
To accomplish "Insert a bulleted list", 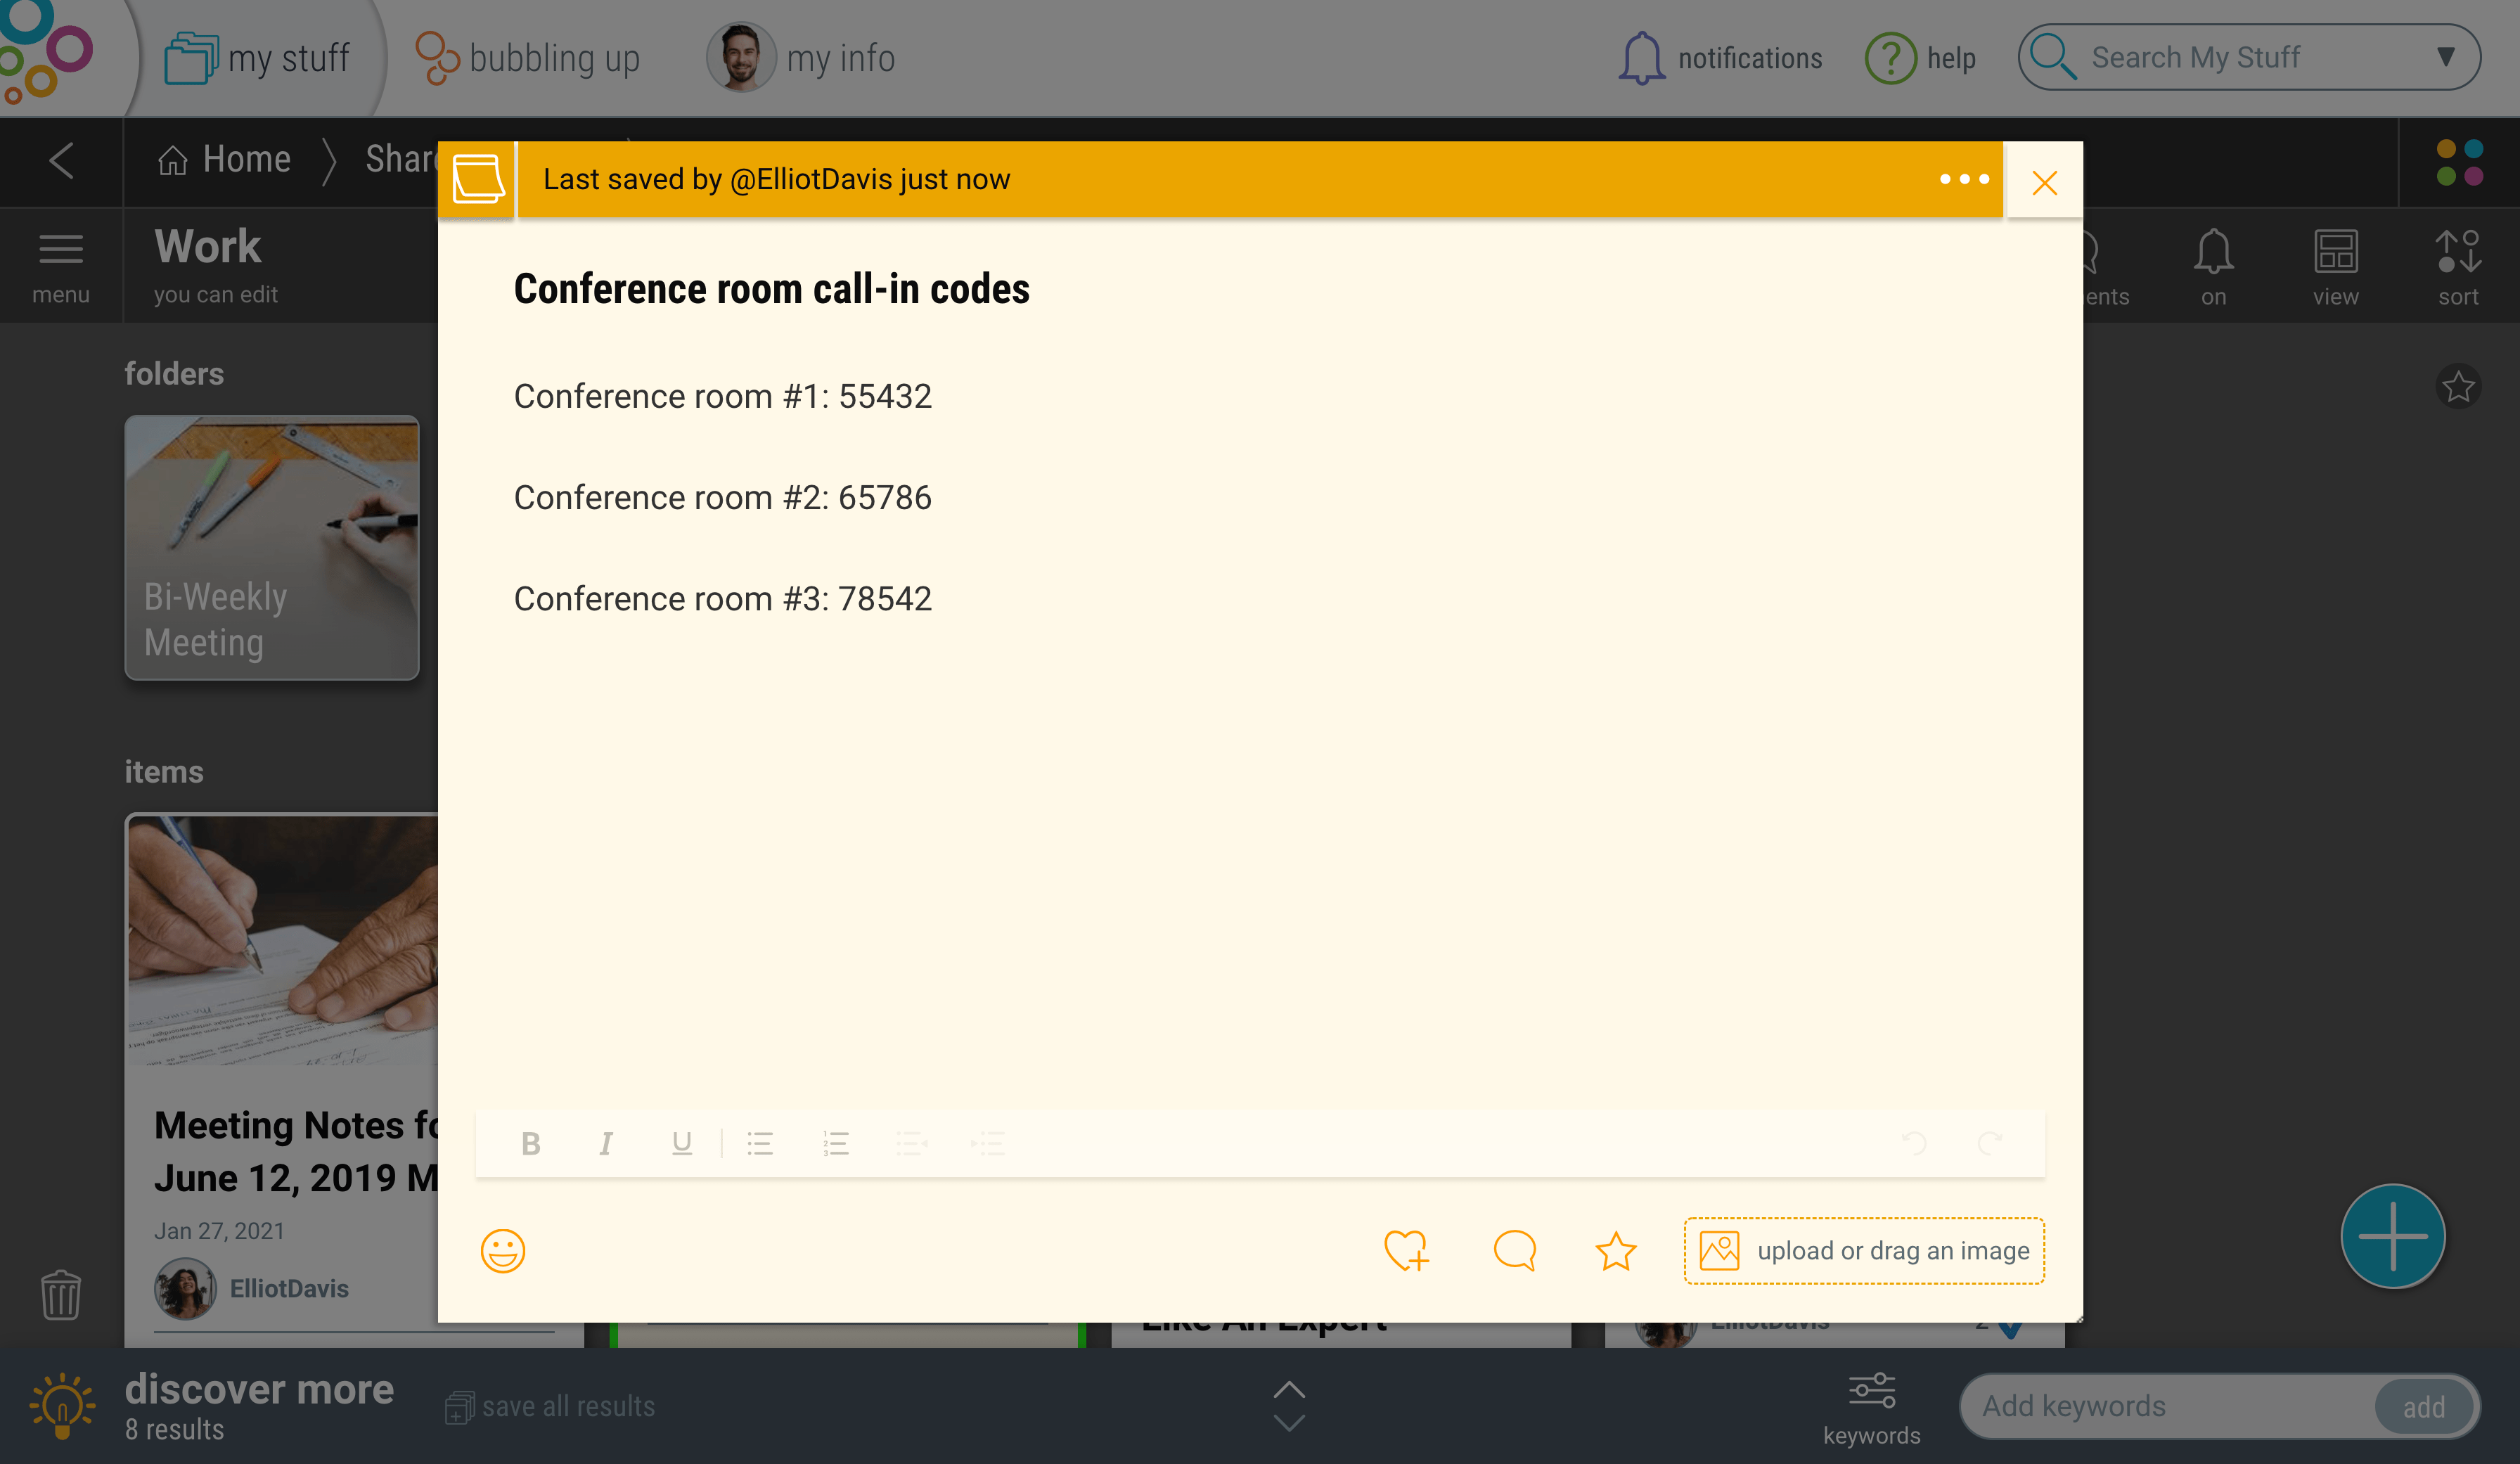I will tap(760, 1143).
